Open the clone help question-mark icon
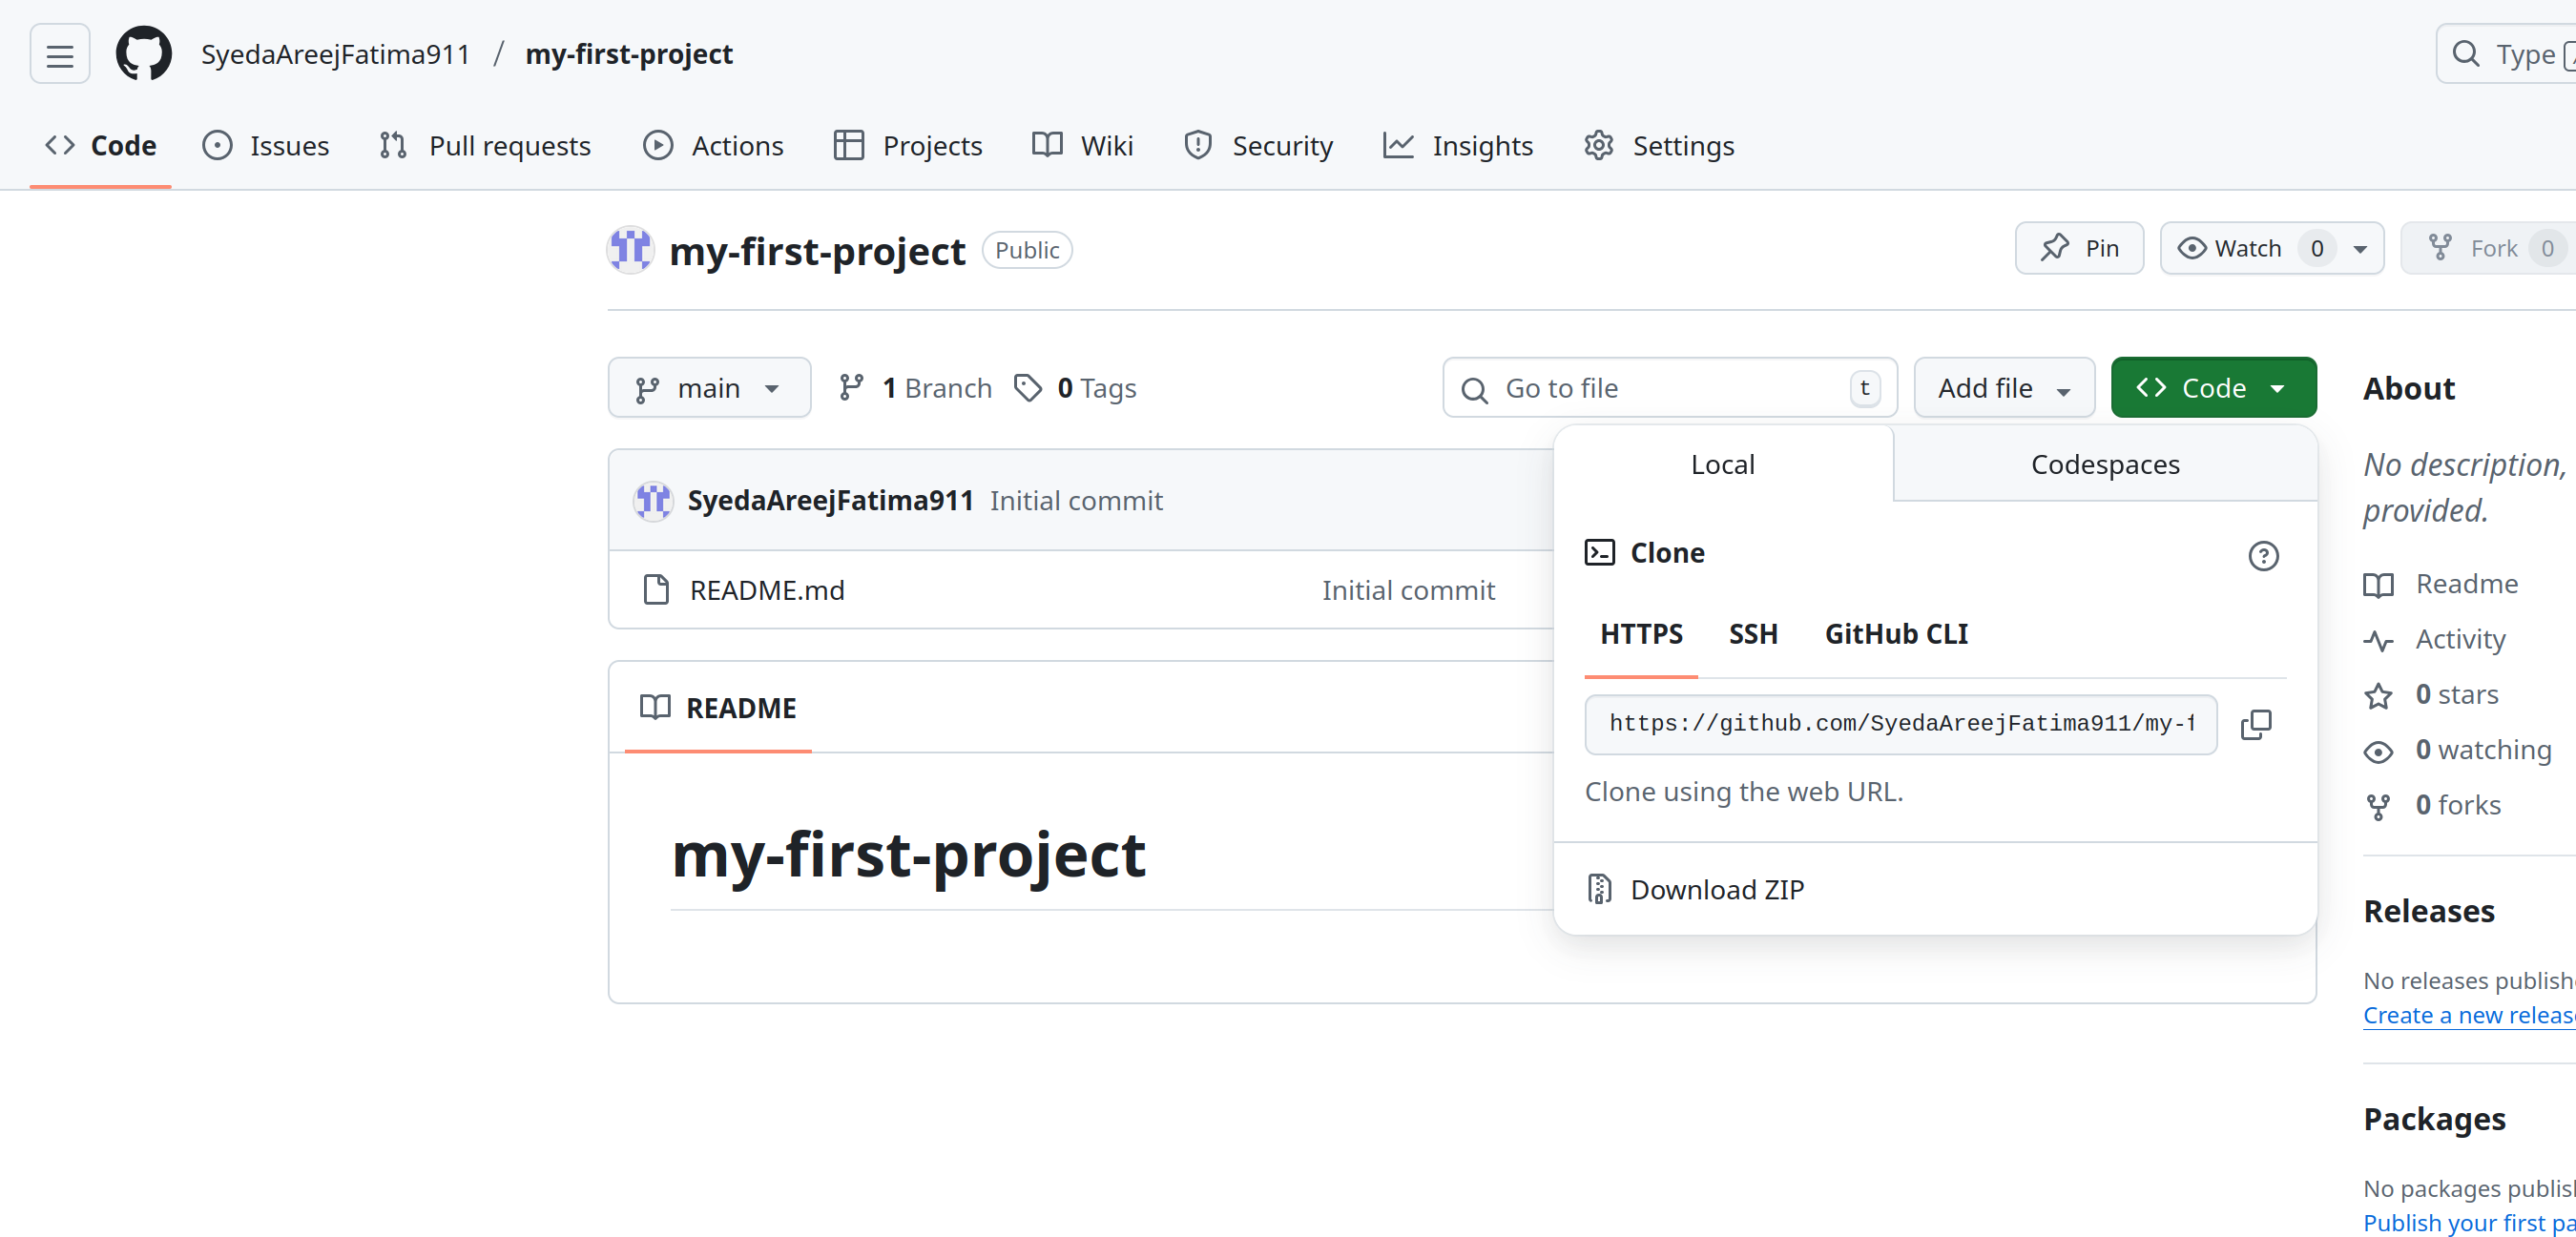This screenshot has width=2576, height=1237. (x=2263, y=555)
